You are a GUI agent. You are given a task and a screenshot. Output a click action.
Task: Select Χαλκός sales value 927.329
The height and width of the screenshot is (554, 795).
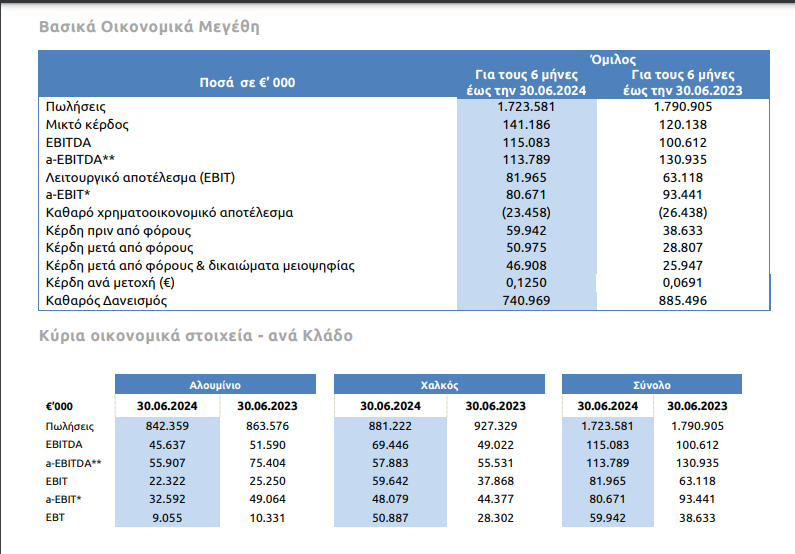coord(495,426)
